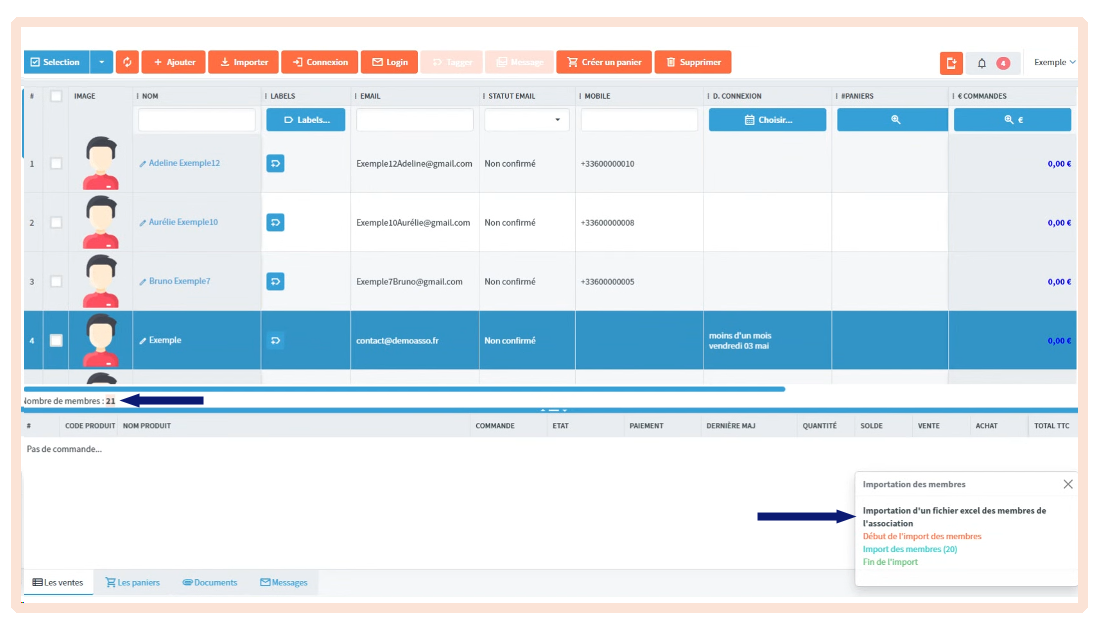Click label tag icon for Adeline Exemple12
This screenshot has height=630, width=1100.
pyautogui.click(x=276, y=163)
